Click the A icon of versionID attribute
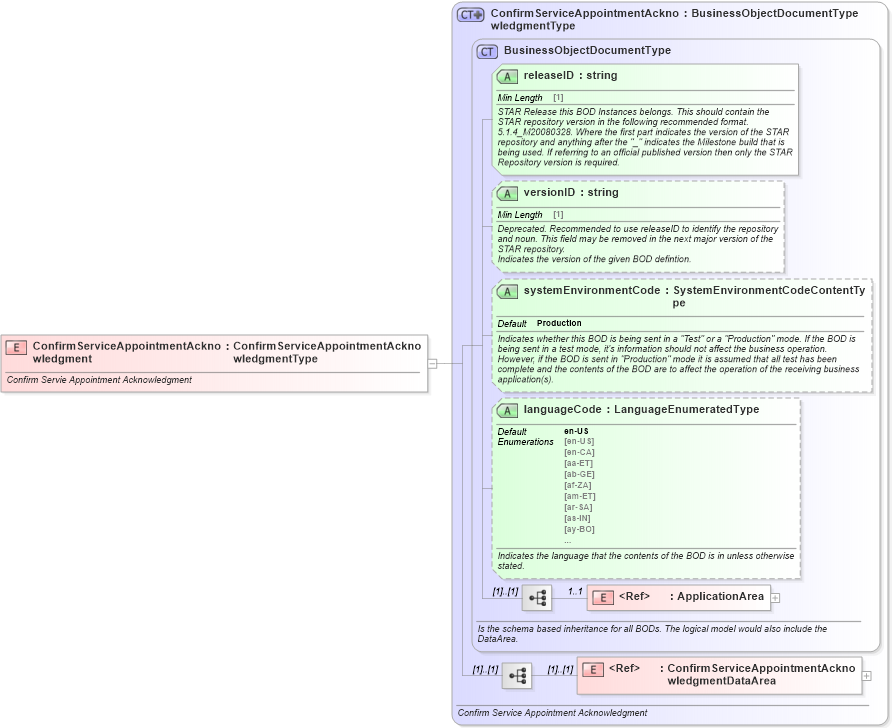 coord(507,194)
